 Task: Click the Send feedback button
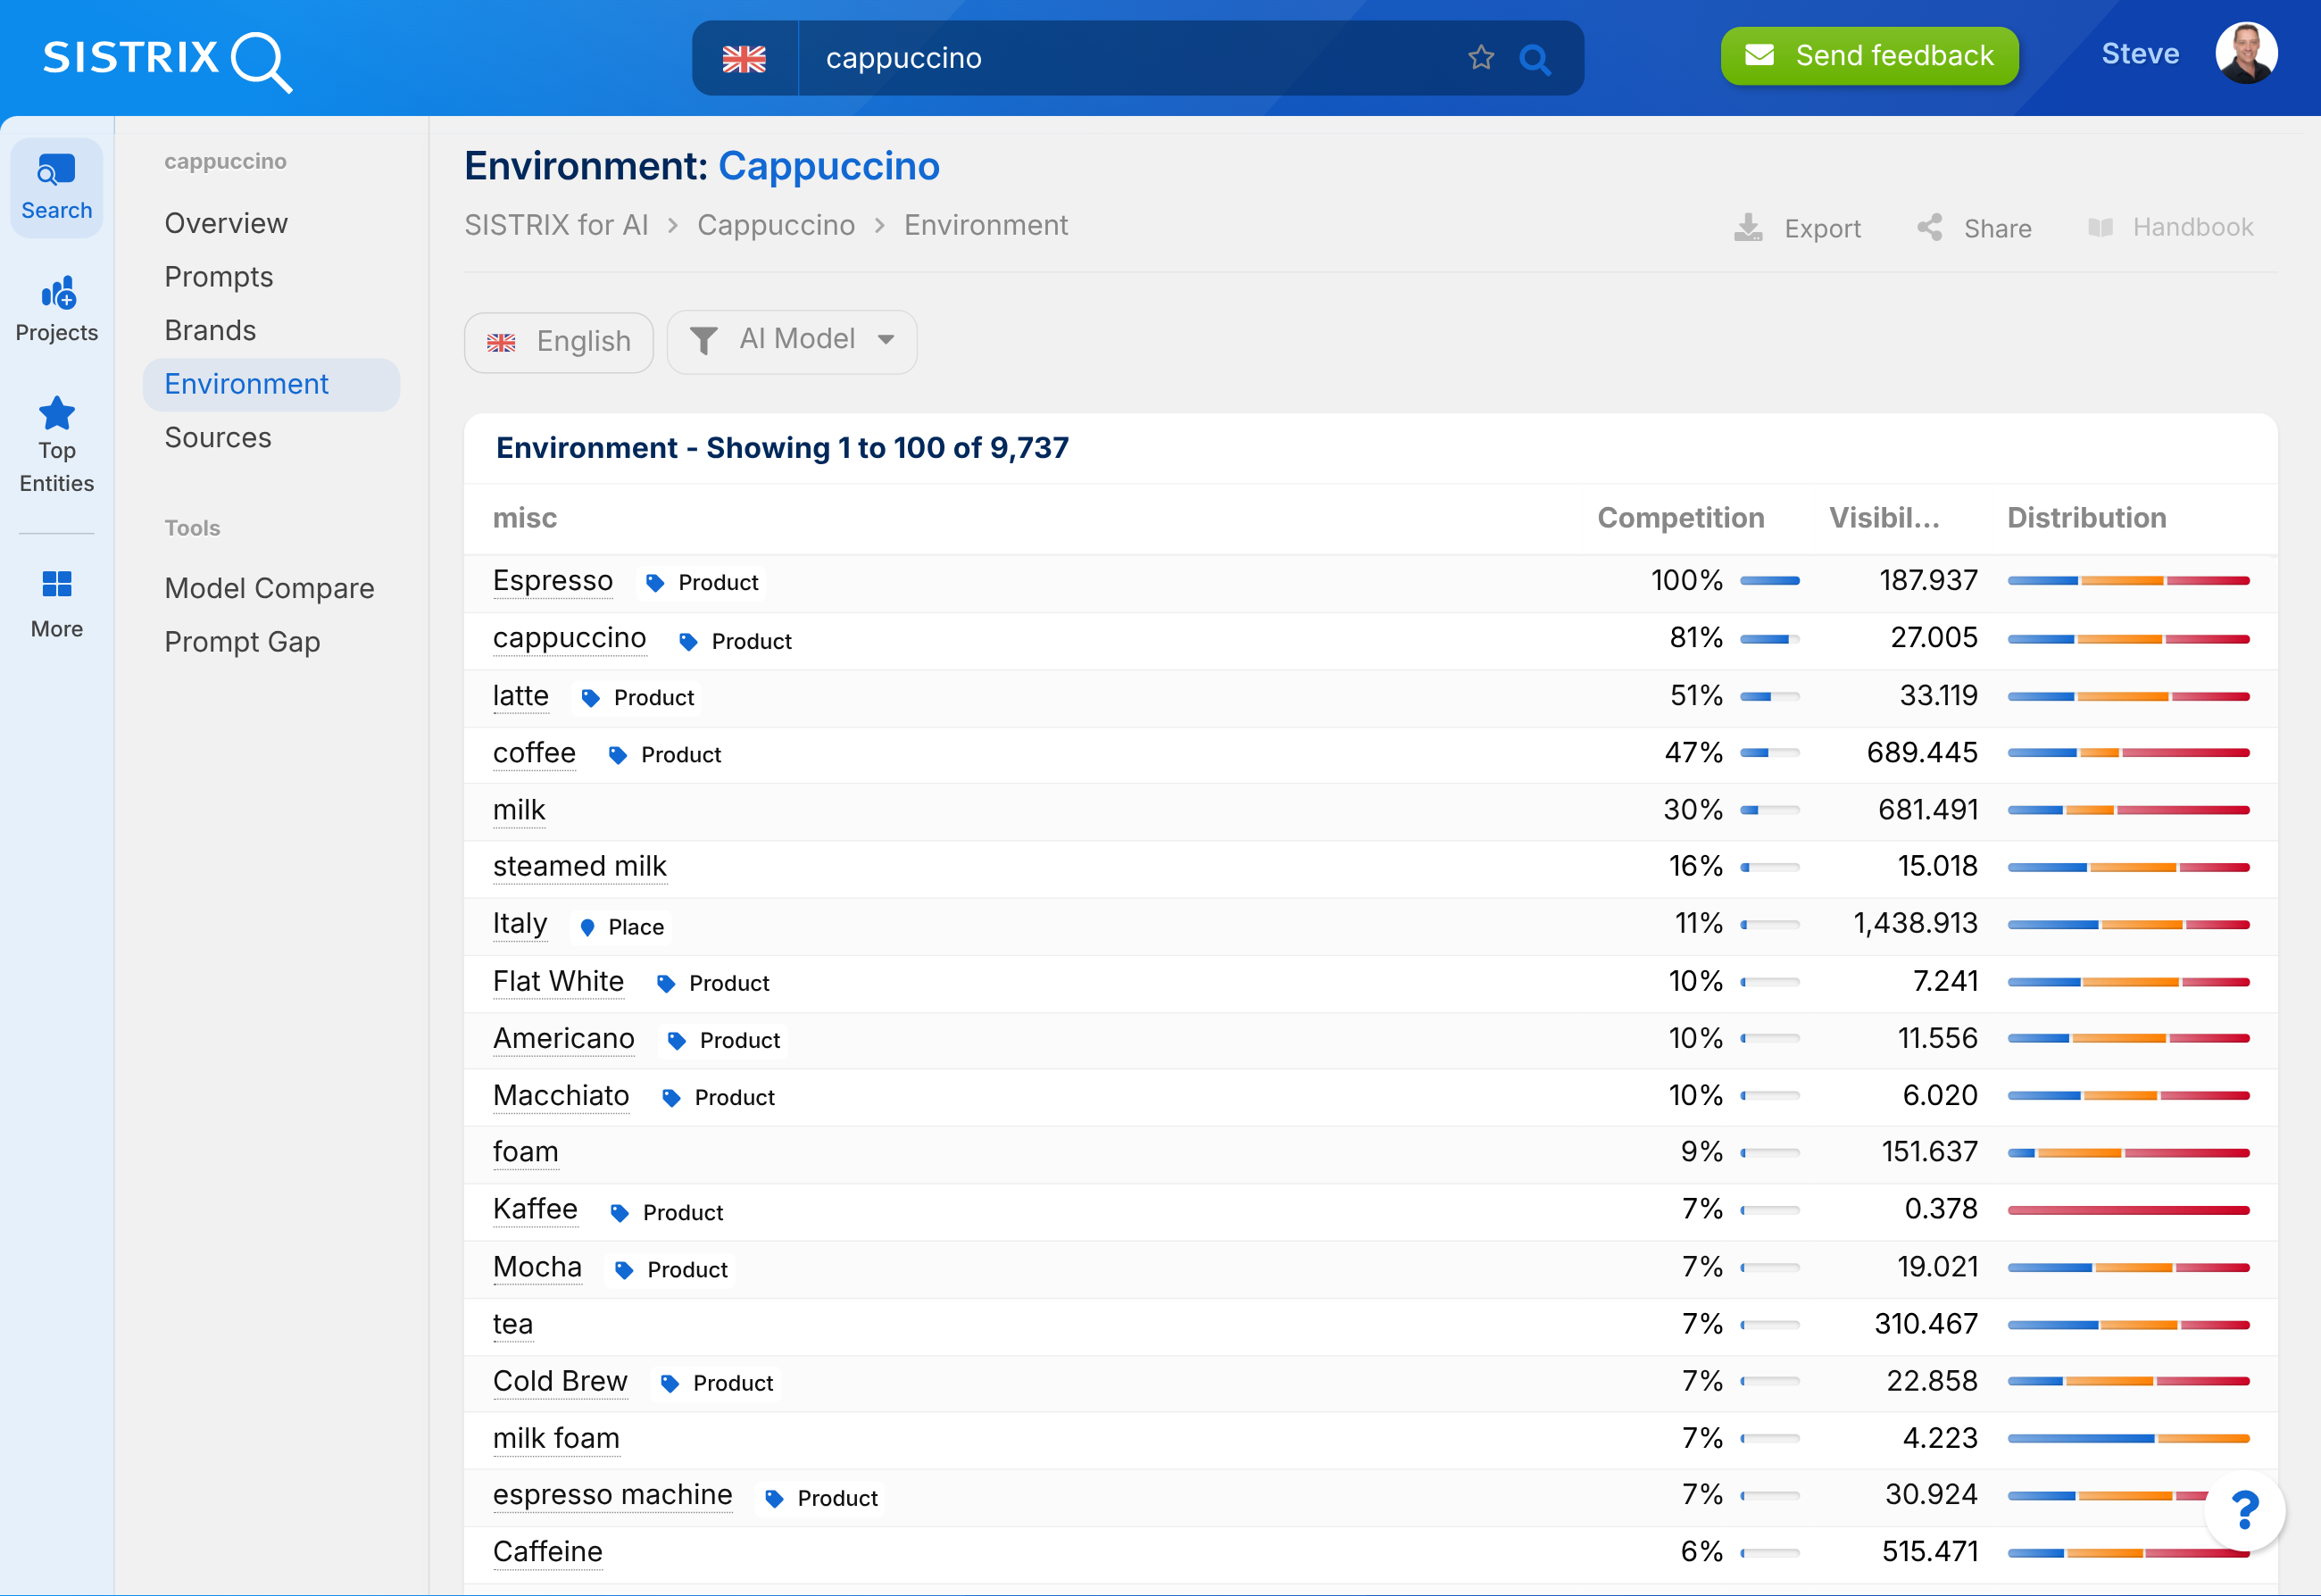[x=1870, y=56]
